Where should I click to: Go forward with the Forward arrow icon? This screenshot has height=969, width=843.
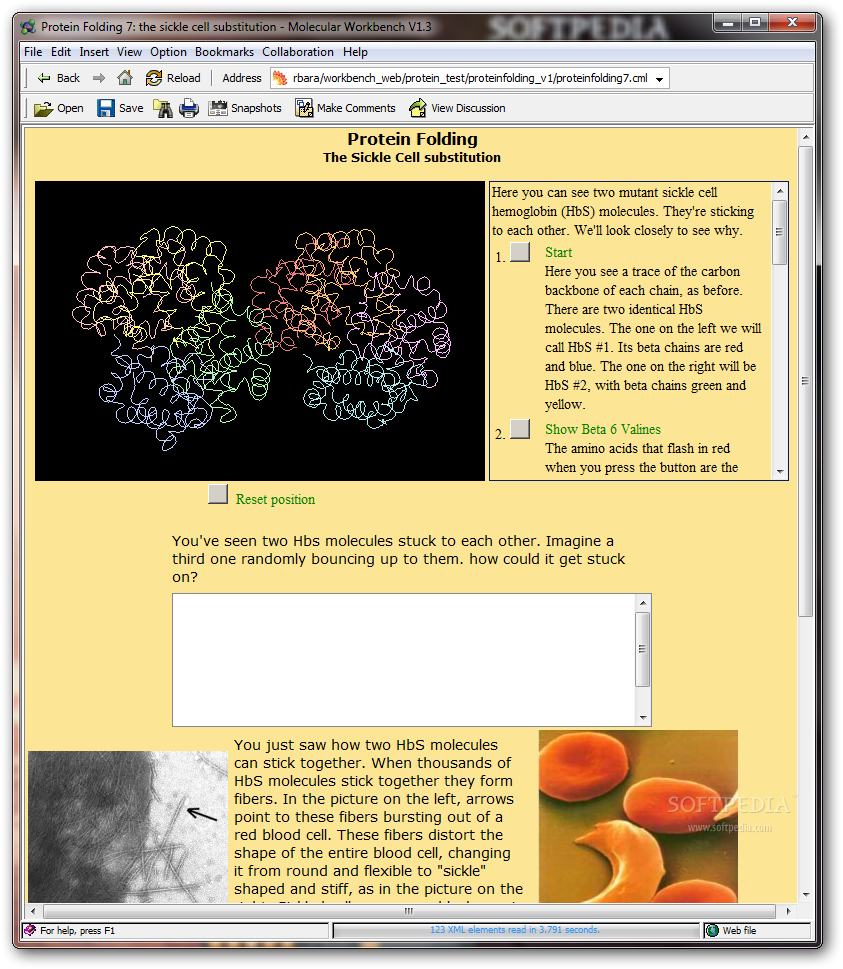coord(99,78)
